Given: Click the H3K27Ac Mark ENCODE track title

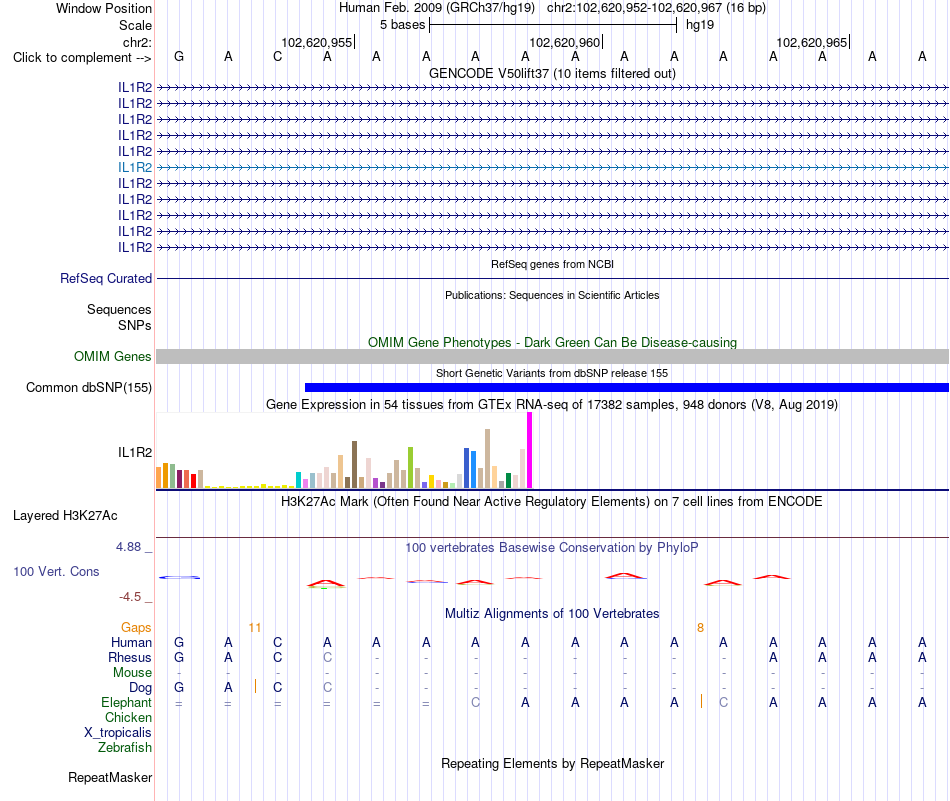Looking at the screenshot, I should [x=552, y=502].
